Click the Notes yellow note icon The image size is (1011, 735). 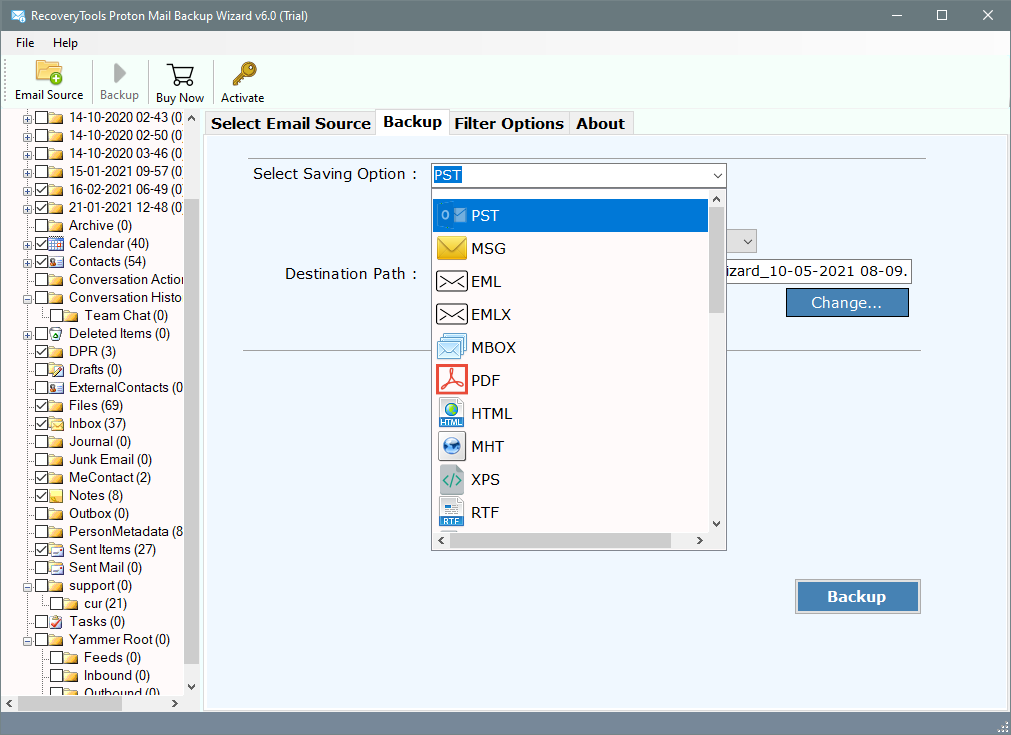pos(56,496)
